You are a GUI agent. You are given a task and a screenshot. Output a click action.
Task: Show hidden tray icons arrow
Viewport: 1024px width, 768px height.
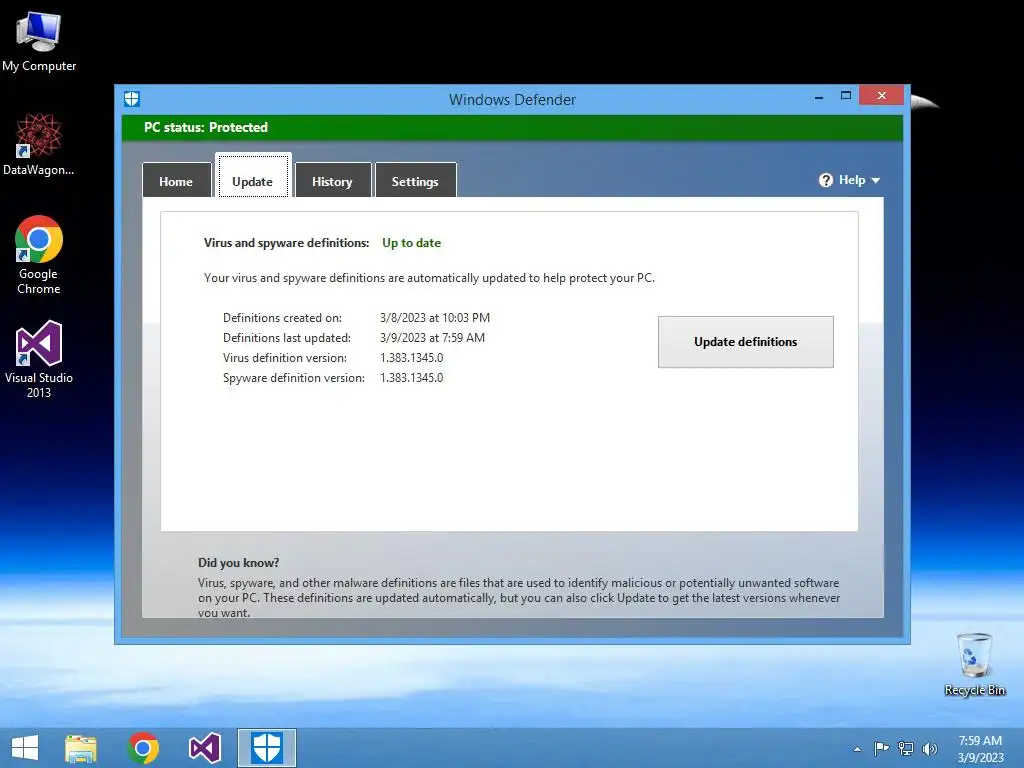(x=857, y=749)
